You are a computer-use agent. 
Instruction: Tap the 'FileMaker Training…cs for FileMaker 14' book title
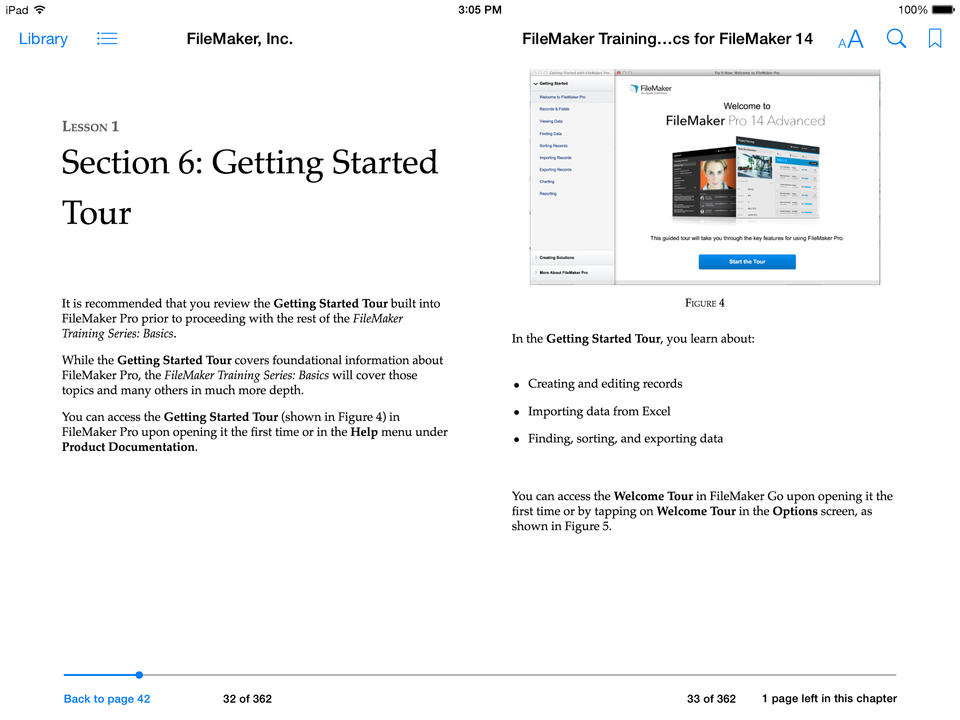[x=667, y=39]
